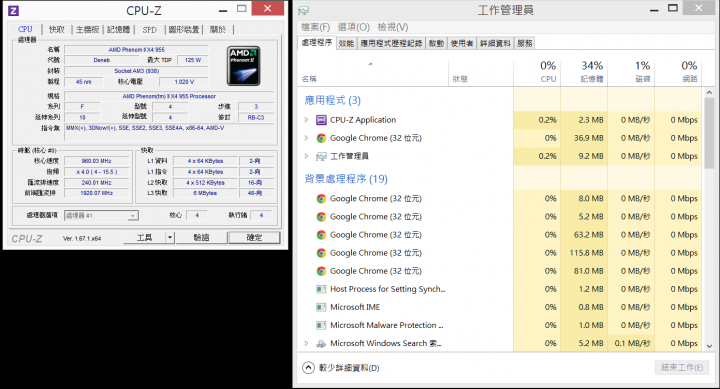Click the Chrome icon in the 115.8 MB row
Screen dimensions: 720x389
[x=321, y=253]
